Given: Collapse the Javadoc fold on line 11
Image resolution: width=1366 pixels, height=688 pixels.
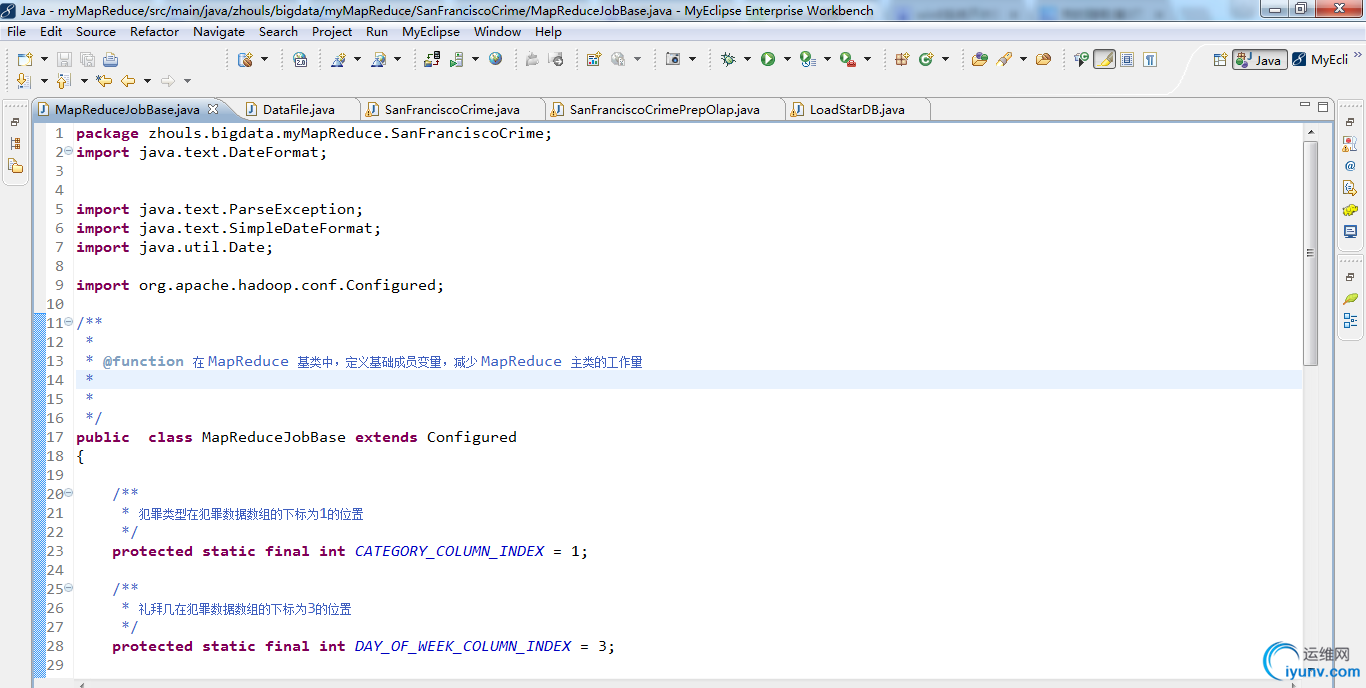Looking at the screenshot, I should point(68,322).
